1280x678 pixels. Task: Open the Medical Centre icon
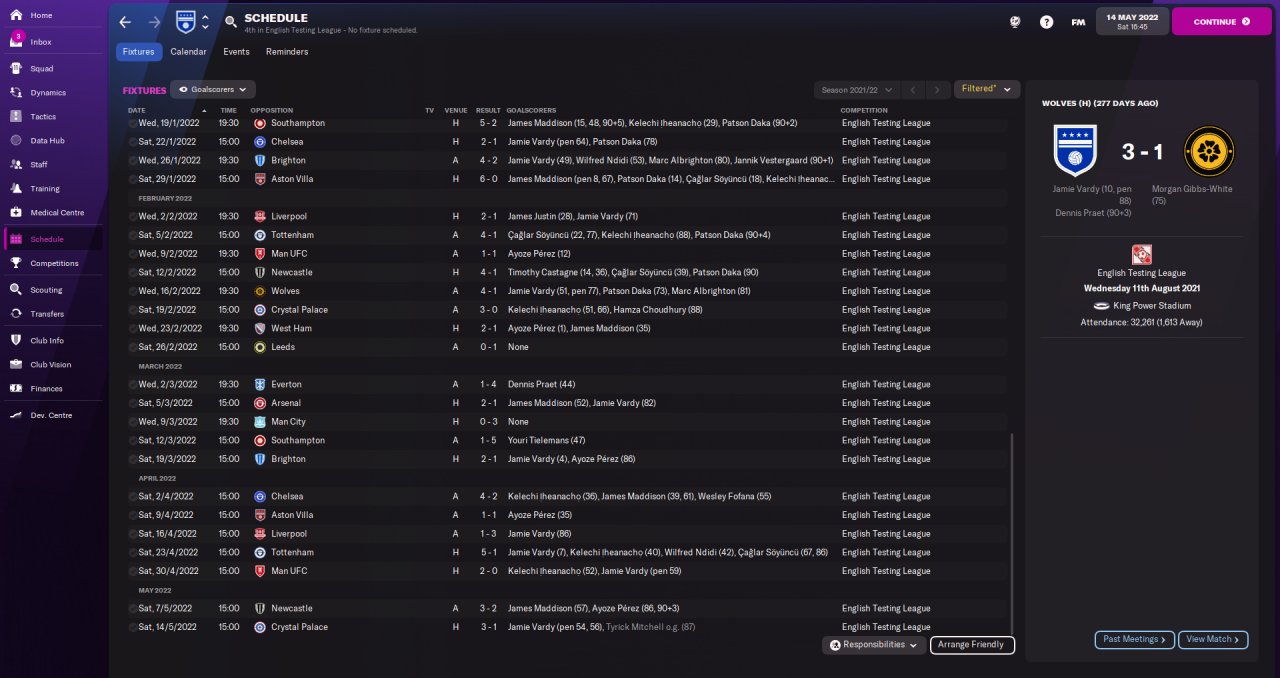point(17,213)
